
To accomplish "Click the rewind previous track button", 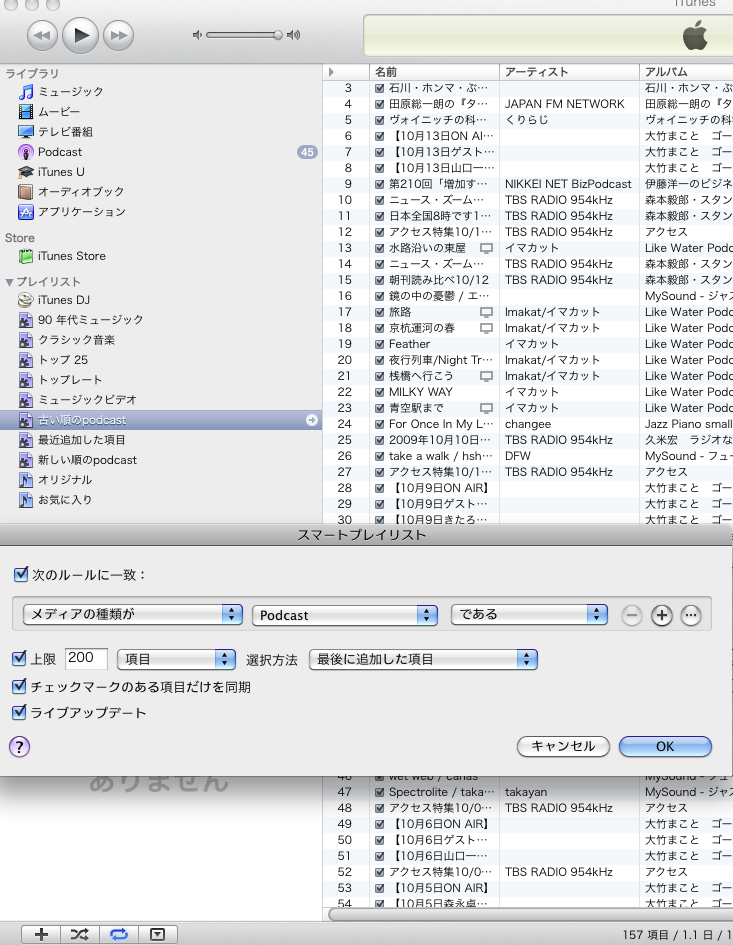I will (x=42, y=36).
